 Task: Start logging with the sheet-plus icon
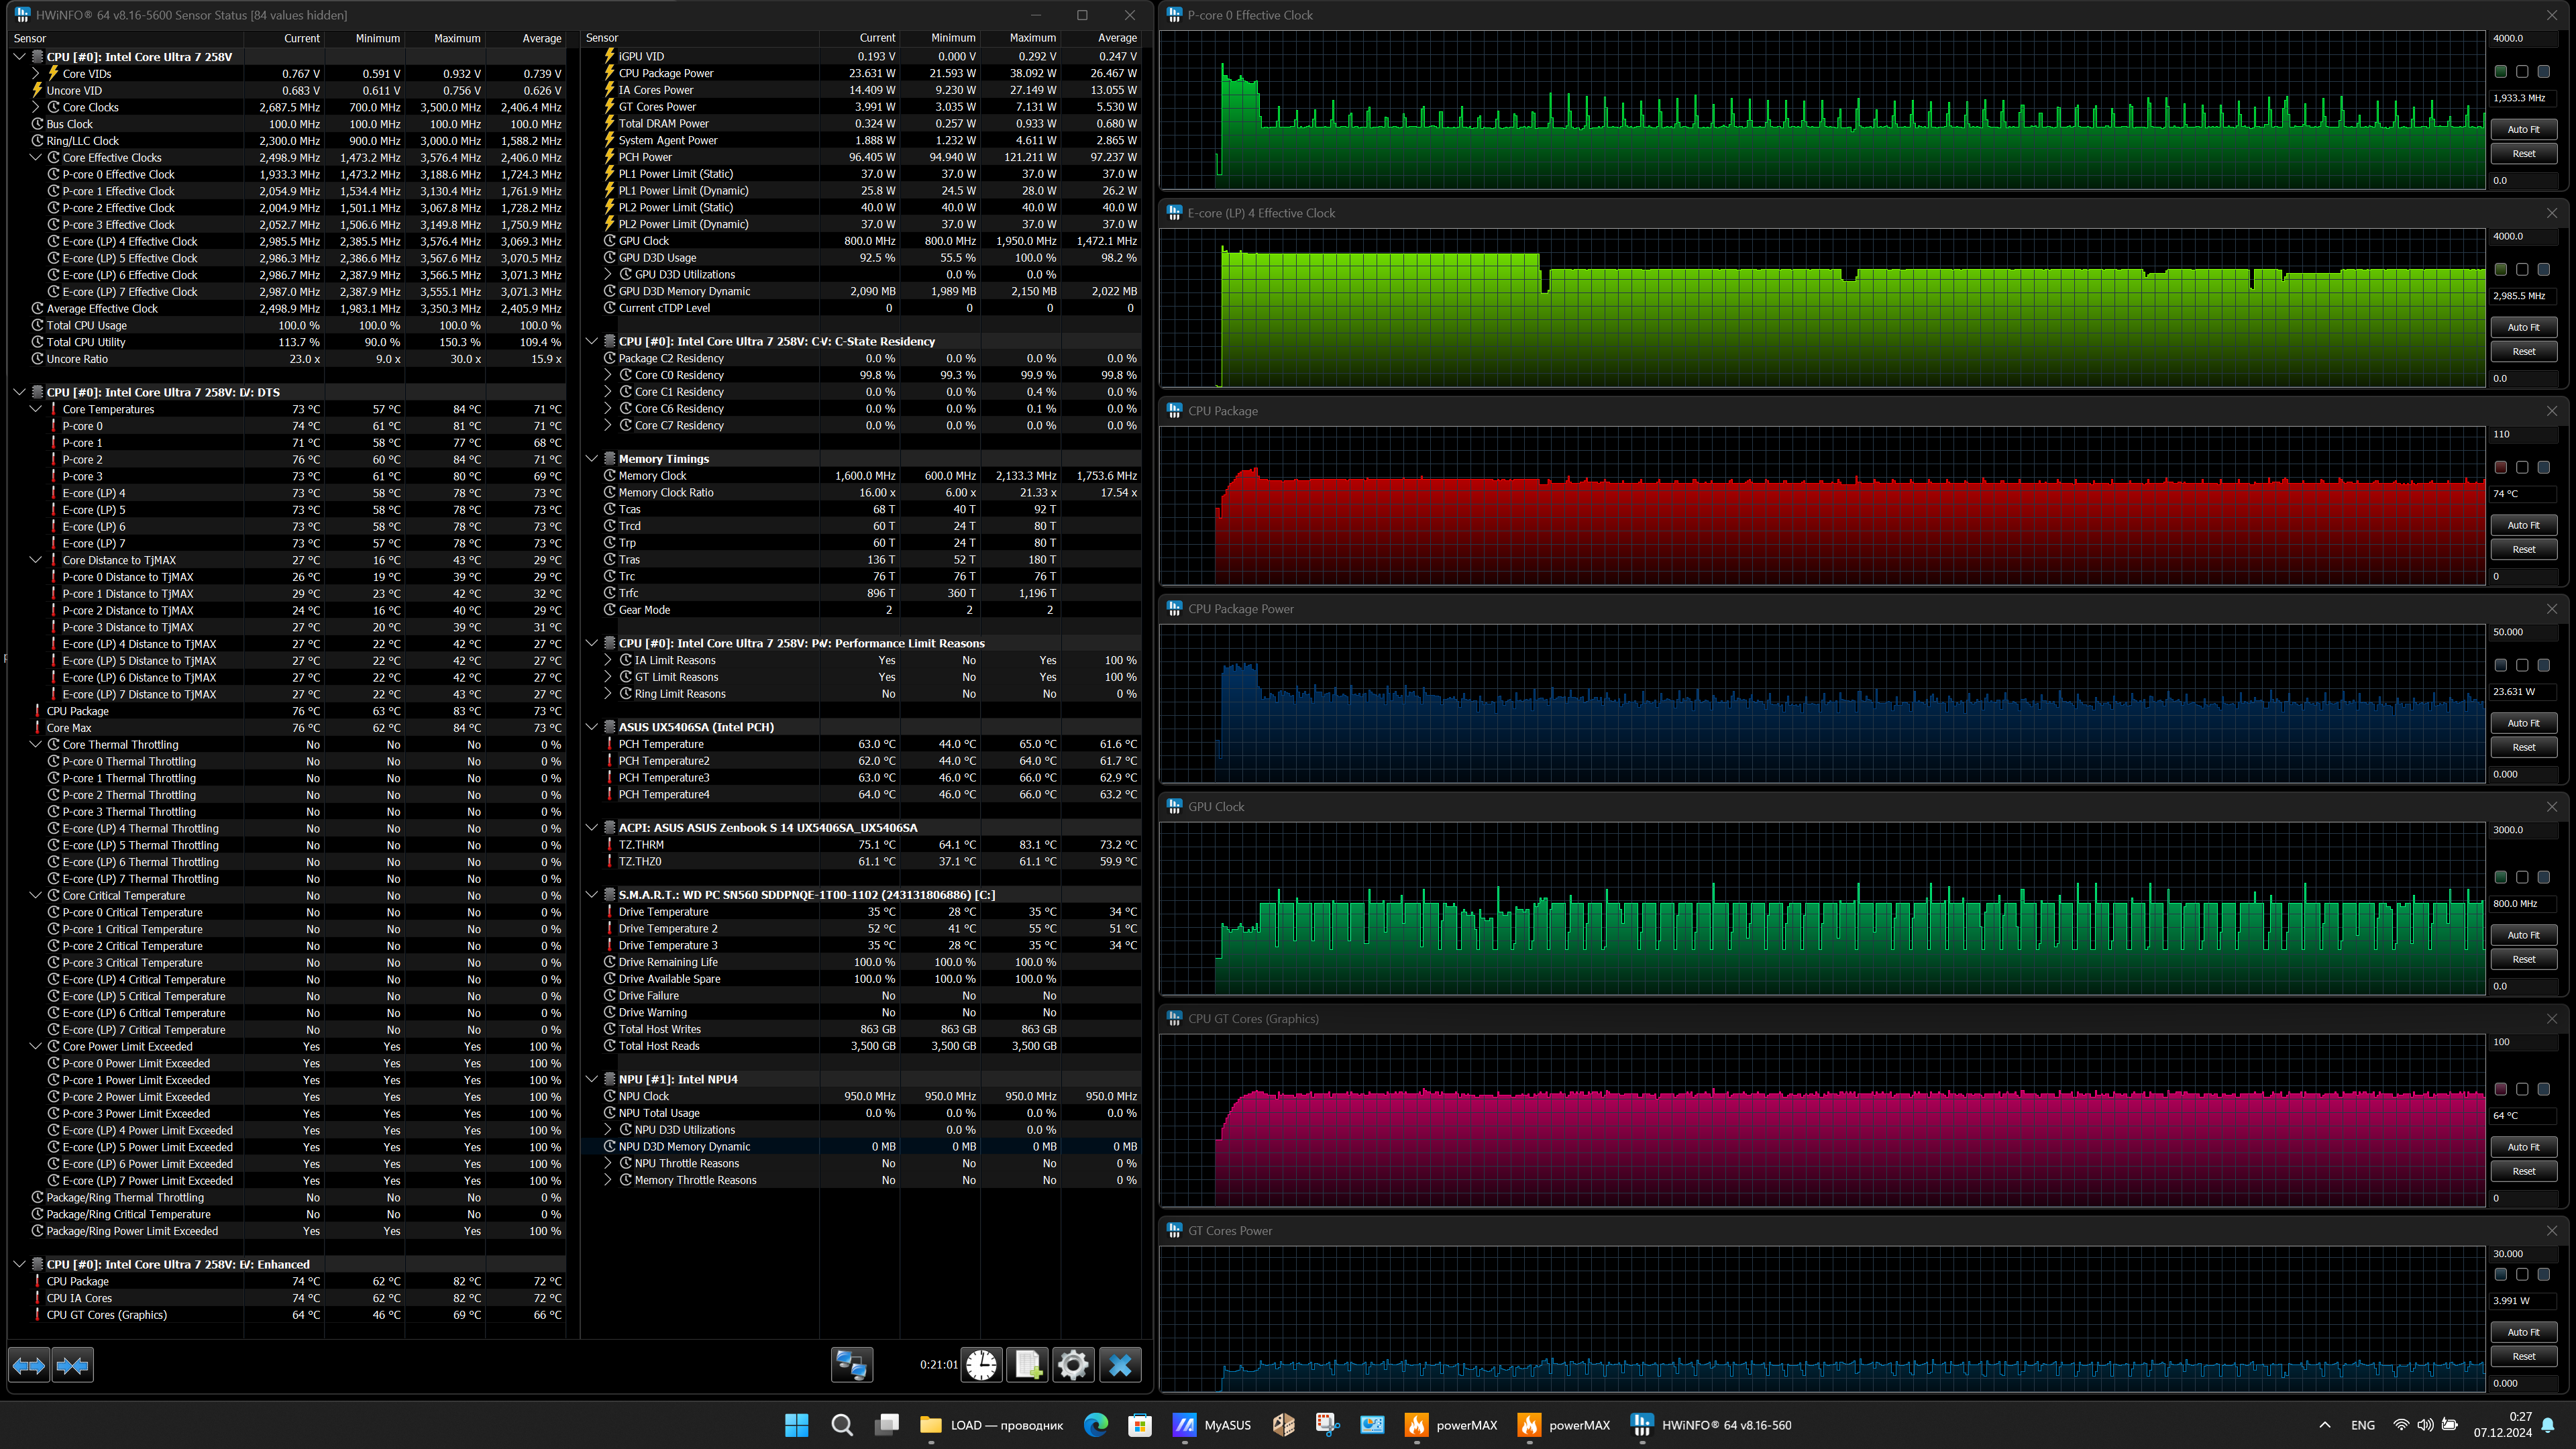coord(1027,1365)
